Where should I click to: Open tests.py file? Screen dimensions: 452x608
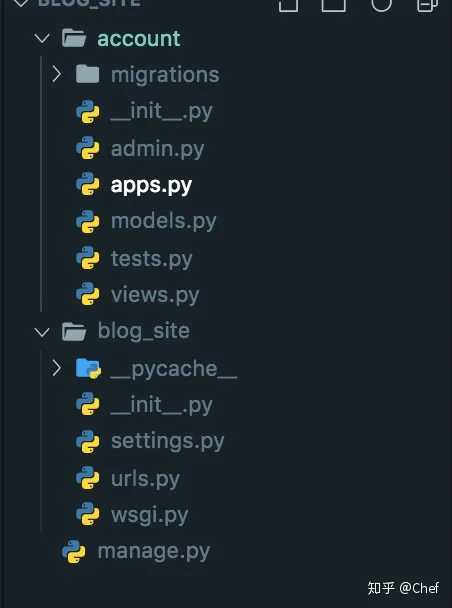(152, 259)
